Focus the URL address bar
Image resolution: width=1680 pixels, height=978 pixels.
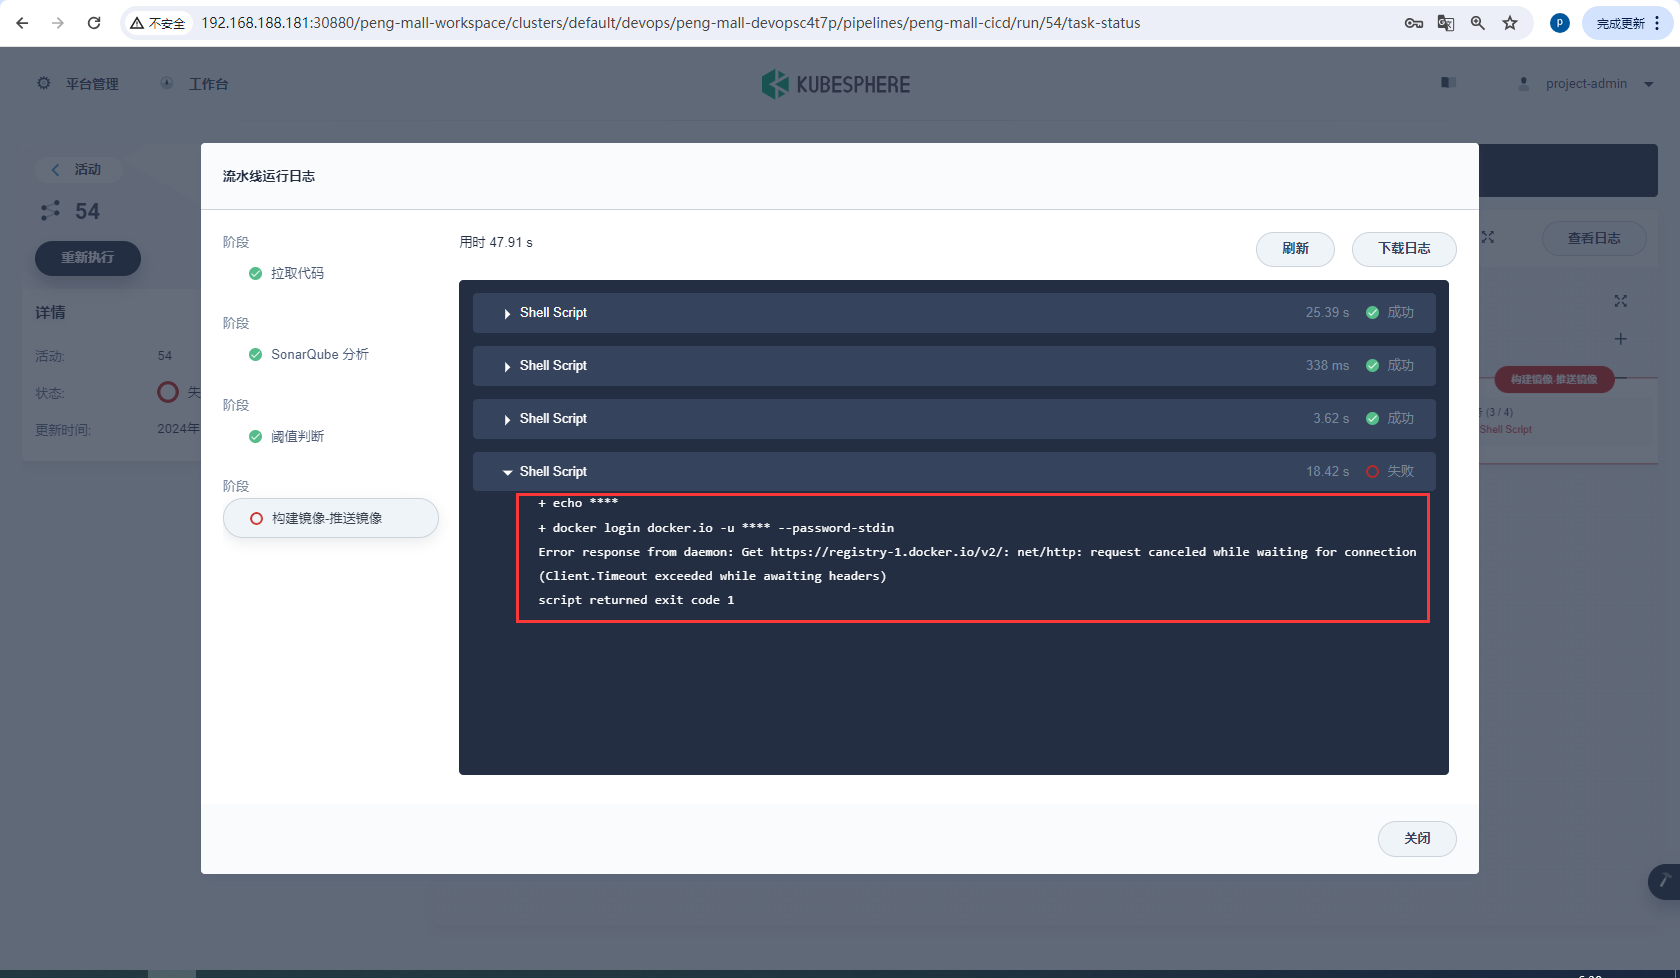[x=670, y=23]
